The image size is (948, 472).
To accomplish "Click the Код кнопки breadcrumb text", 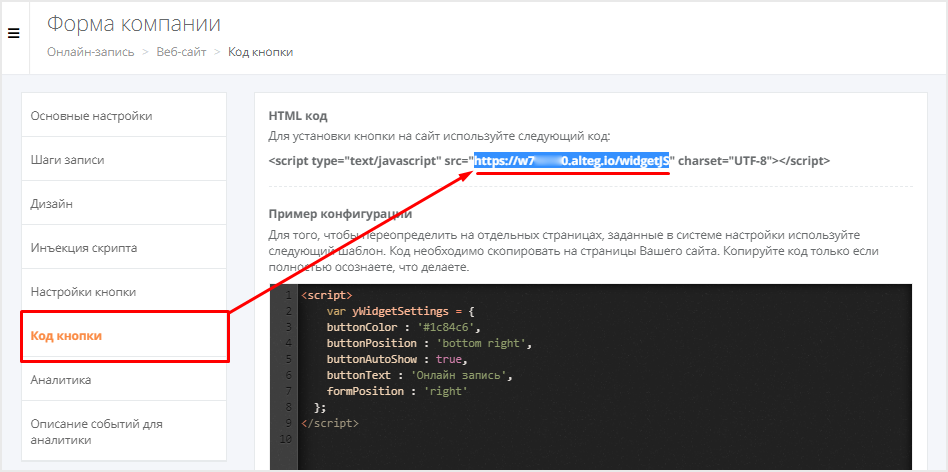I will (261, 52).
